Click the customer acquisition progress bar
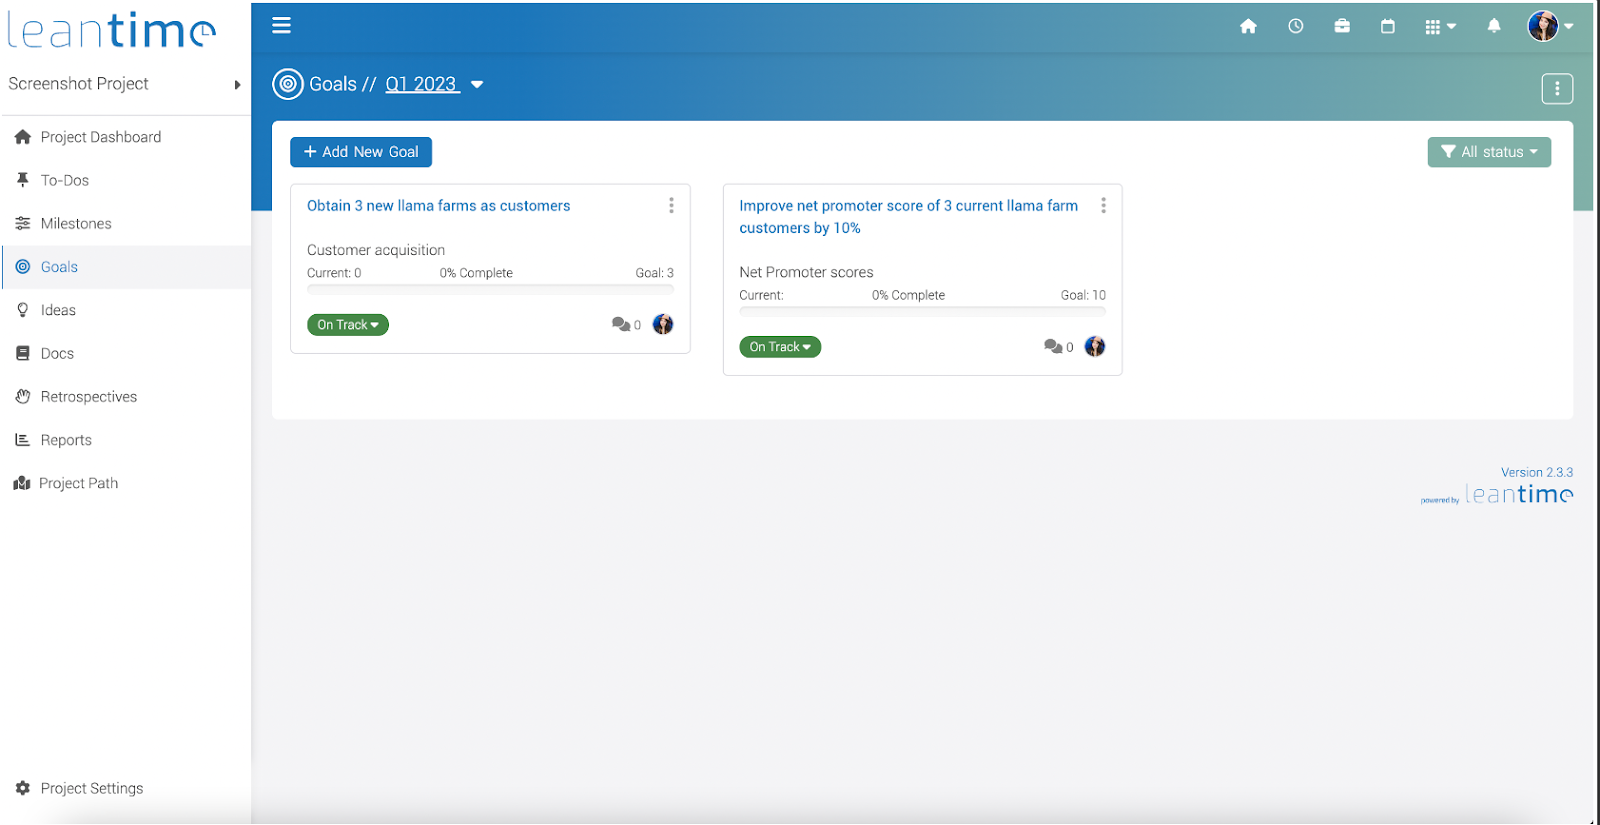 point(490,289)
